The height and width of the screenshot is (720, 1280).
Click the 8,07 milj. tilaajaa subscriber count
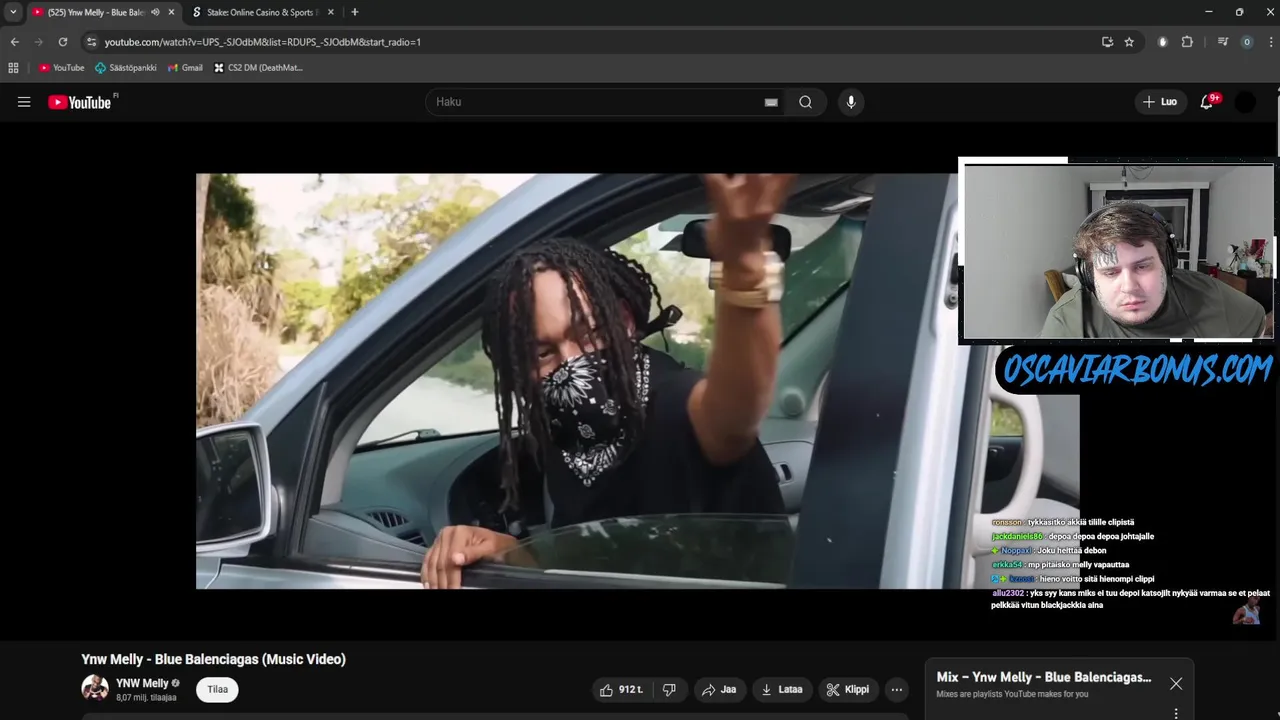coord(146,697)
